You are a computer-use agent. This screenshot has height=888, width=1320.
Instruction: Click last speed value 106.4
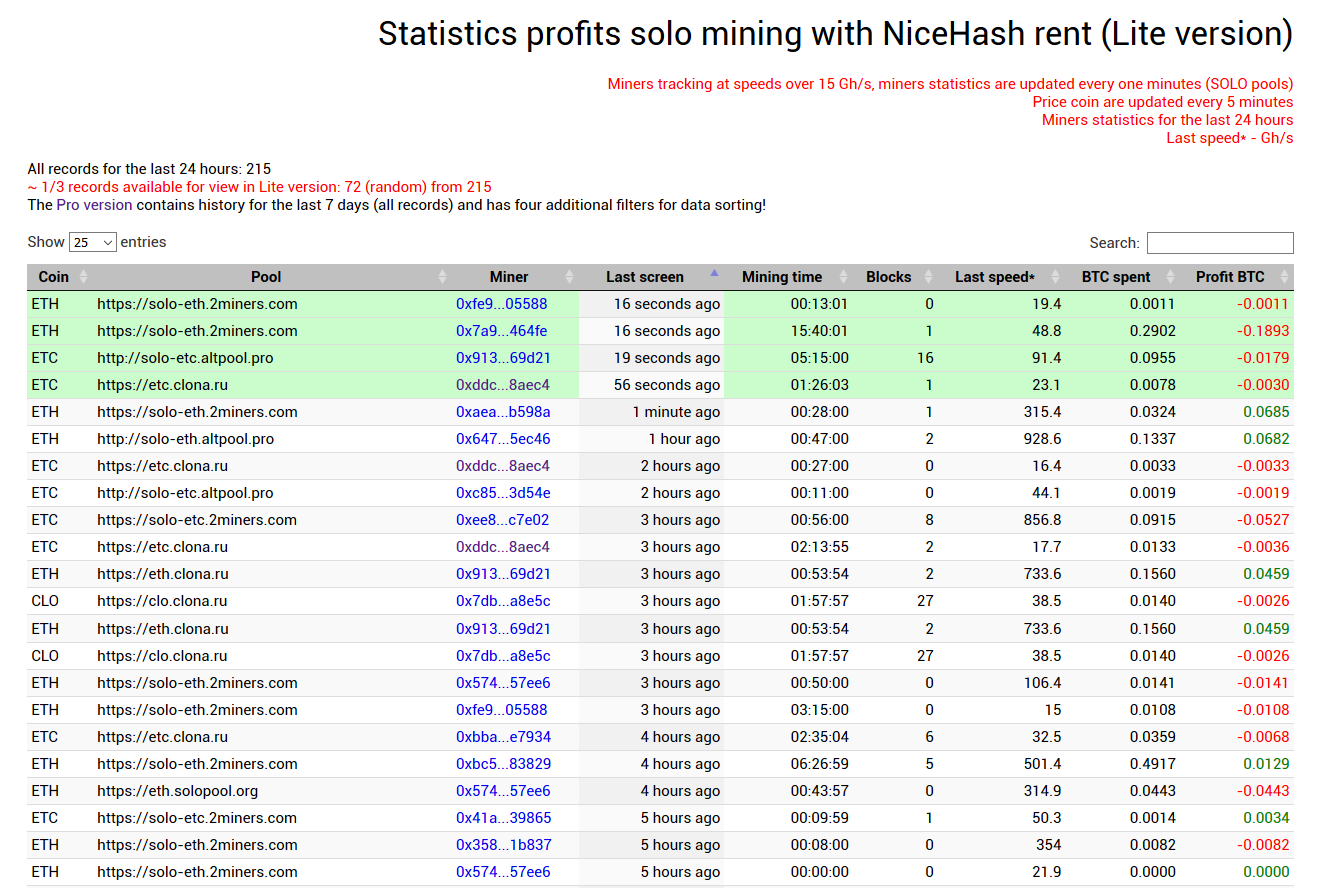[x=1042, y=683]
